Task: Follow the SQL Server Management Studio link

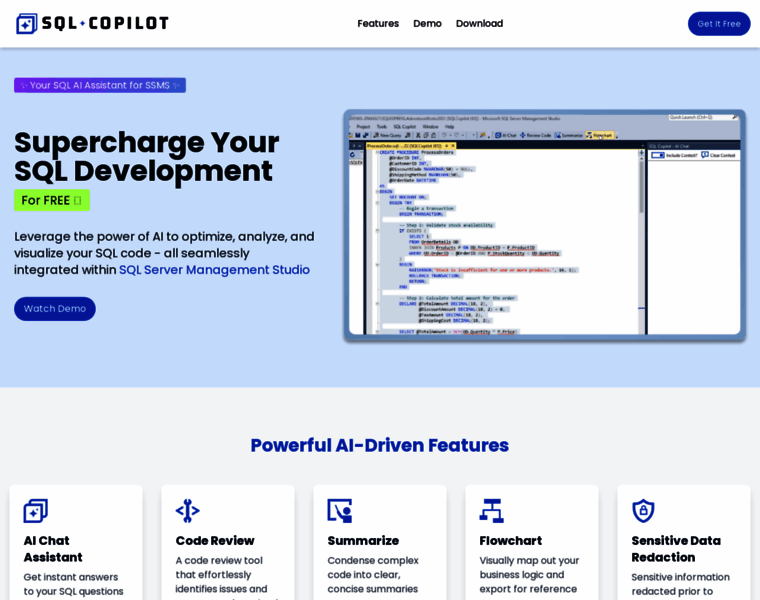Action: tap(214, 269)
